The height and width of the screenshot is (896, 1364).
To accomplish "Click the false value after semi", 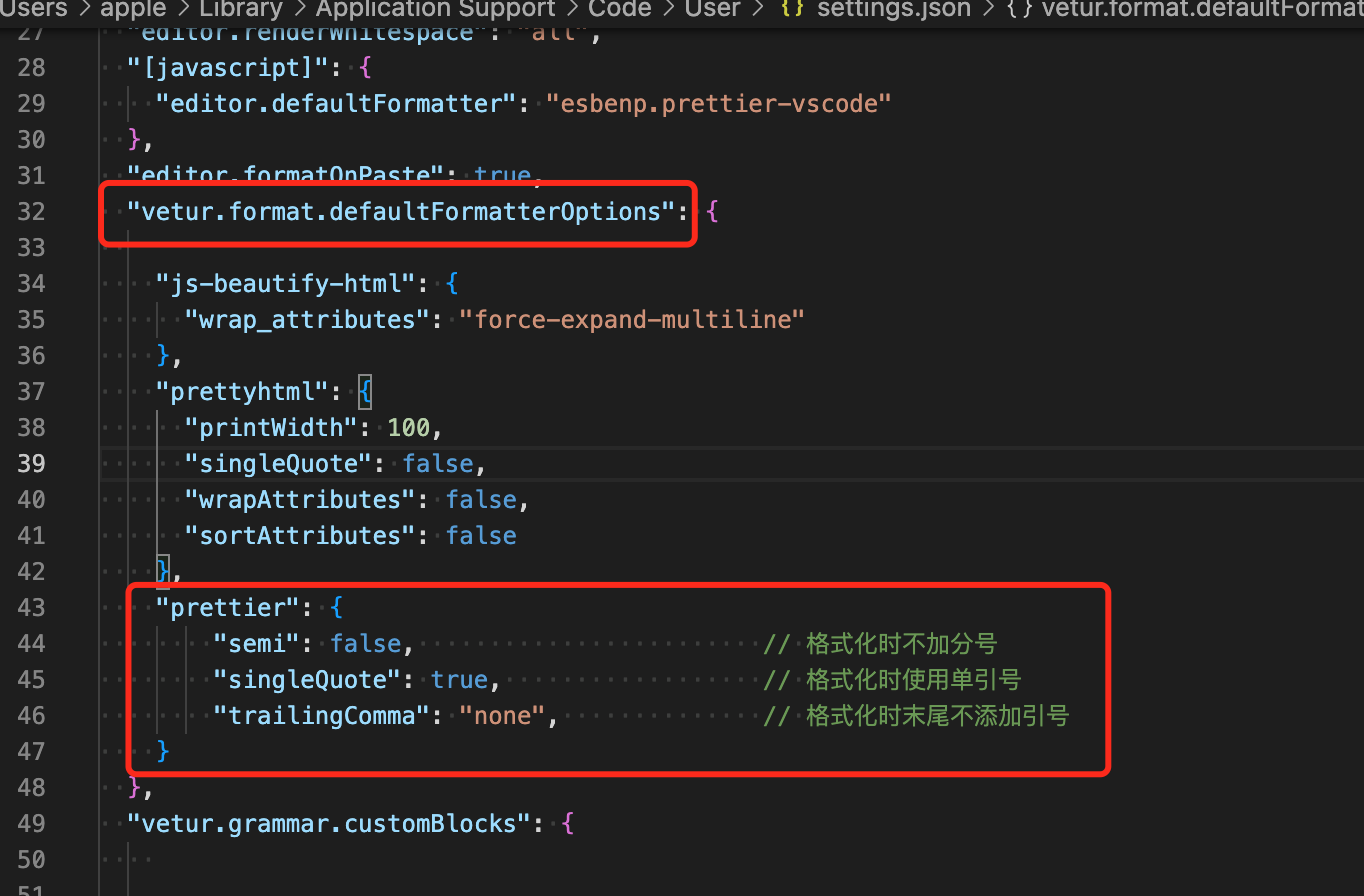I will point(366,644).
